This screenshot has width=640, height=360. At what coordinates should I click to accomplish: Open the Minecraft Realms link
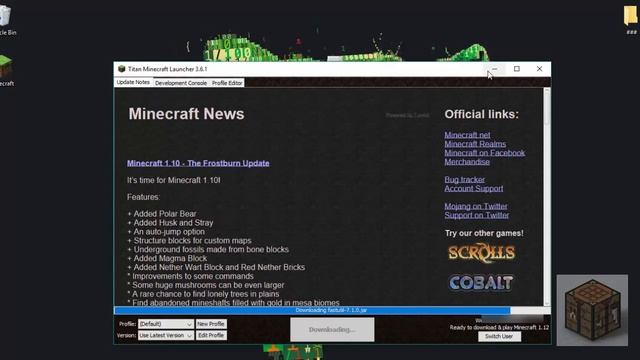coord(475,144)
